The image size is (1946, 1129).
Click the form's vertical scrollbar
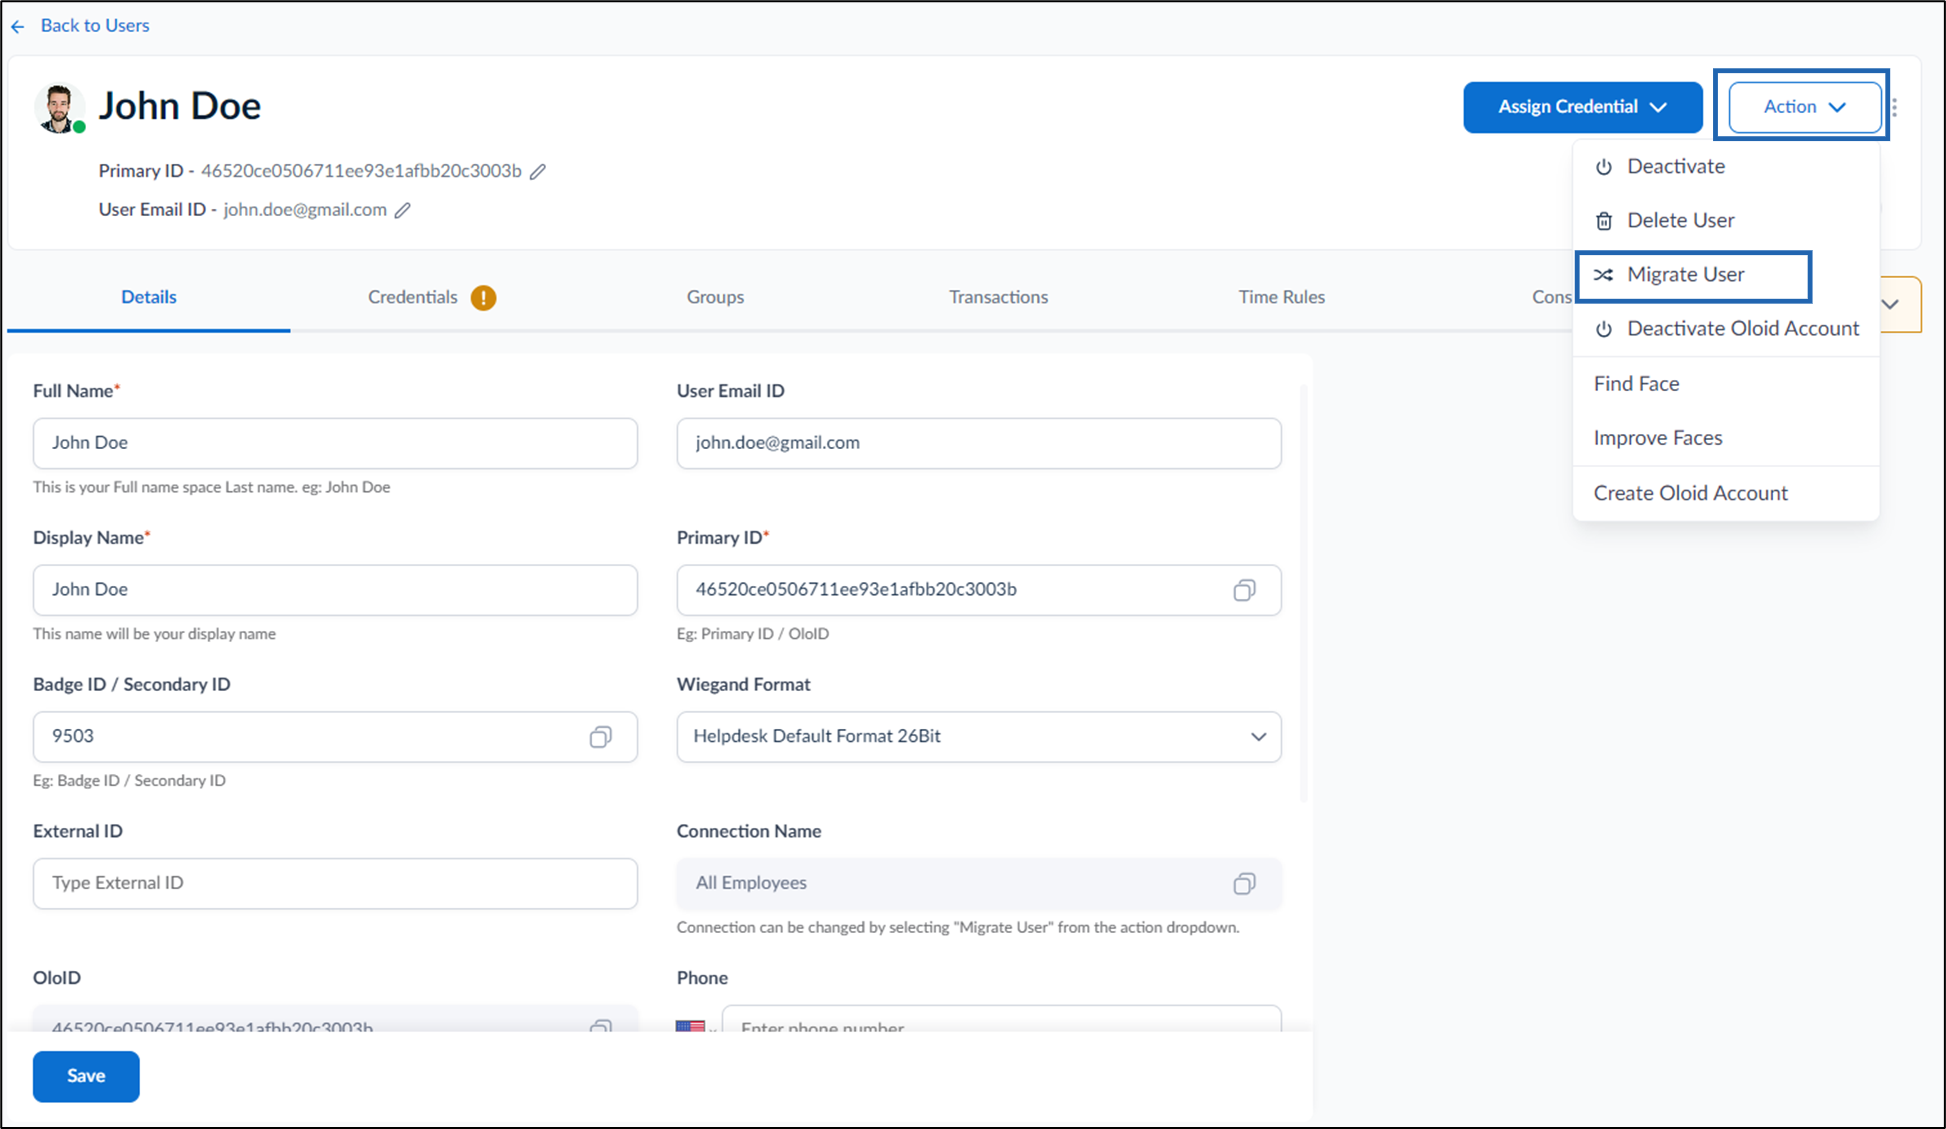coord(1303,594)
